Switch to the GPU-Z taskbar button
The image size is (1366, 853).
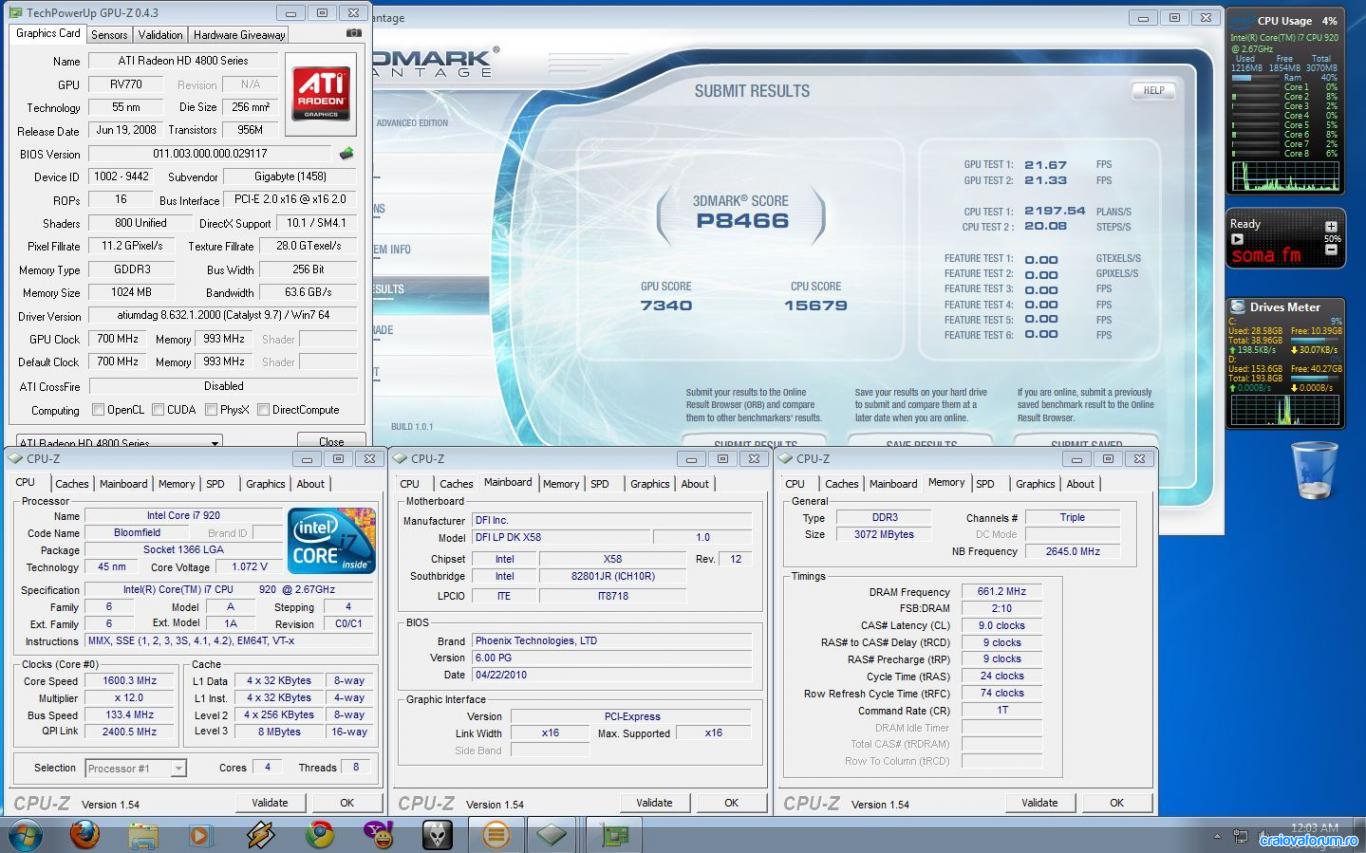pyautogui.click(x=613, y=834)
